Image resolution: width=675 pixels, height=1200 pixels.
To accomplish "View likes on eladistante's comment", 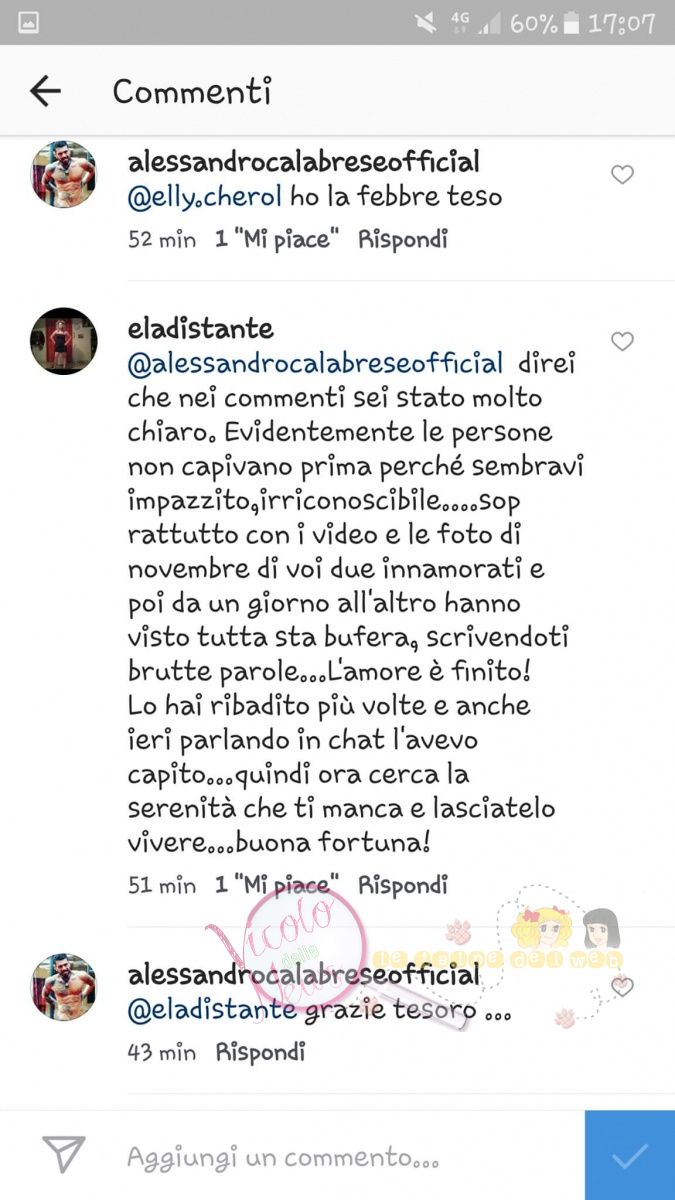I will (278, 885).
